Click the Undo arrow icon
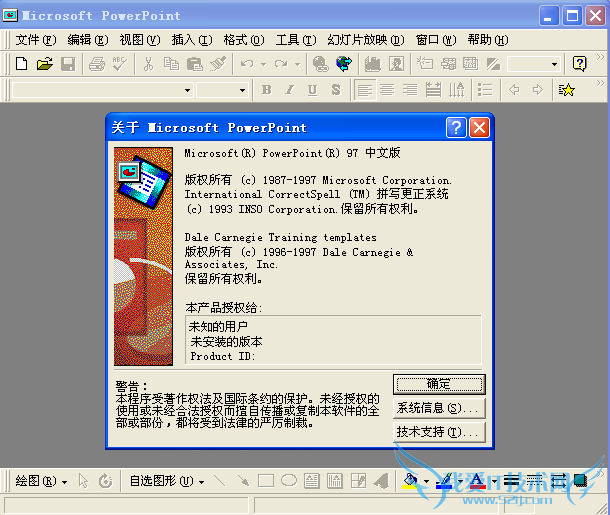 pyautogui.click(x=247, y=64)
